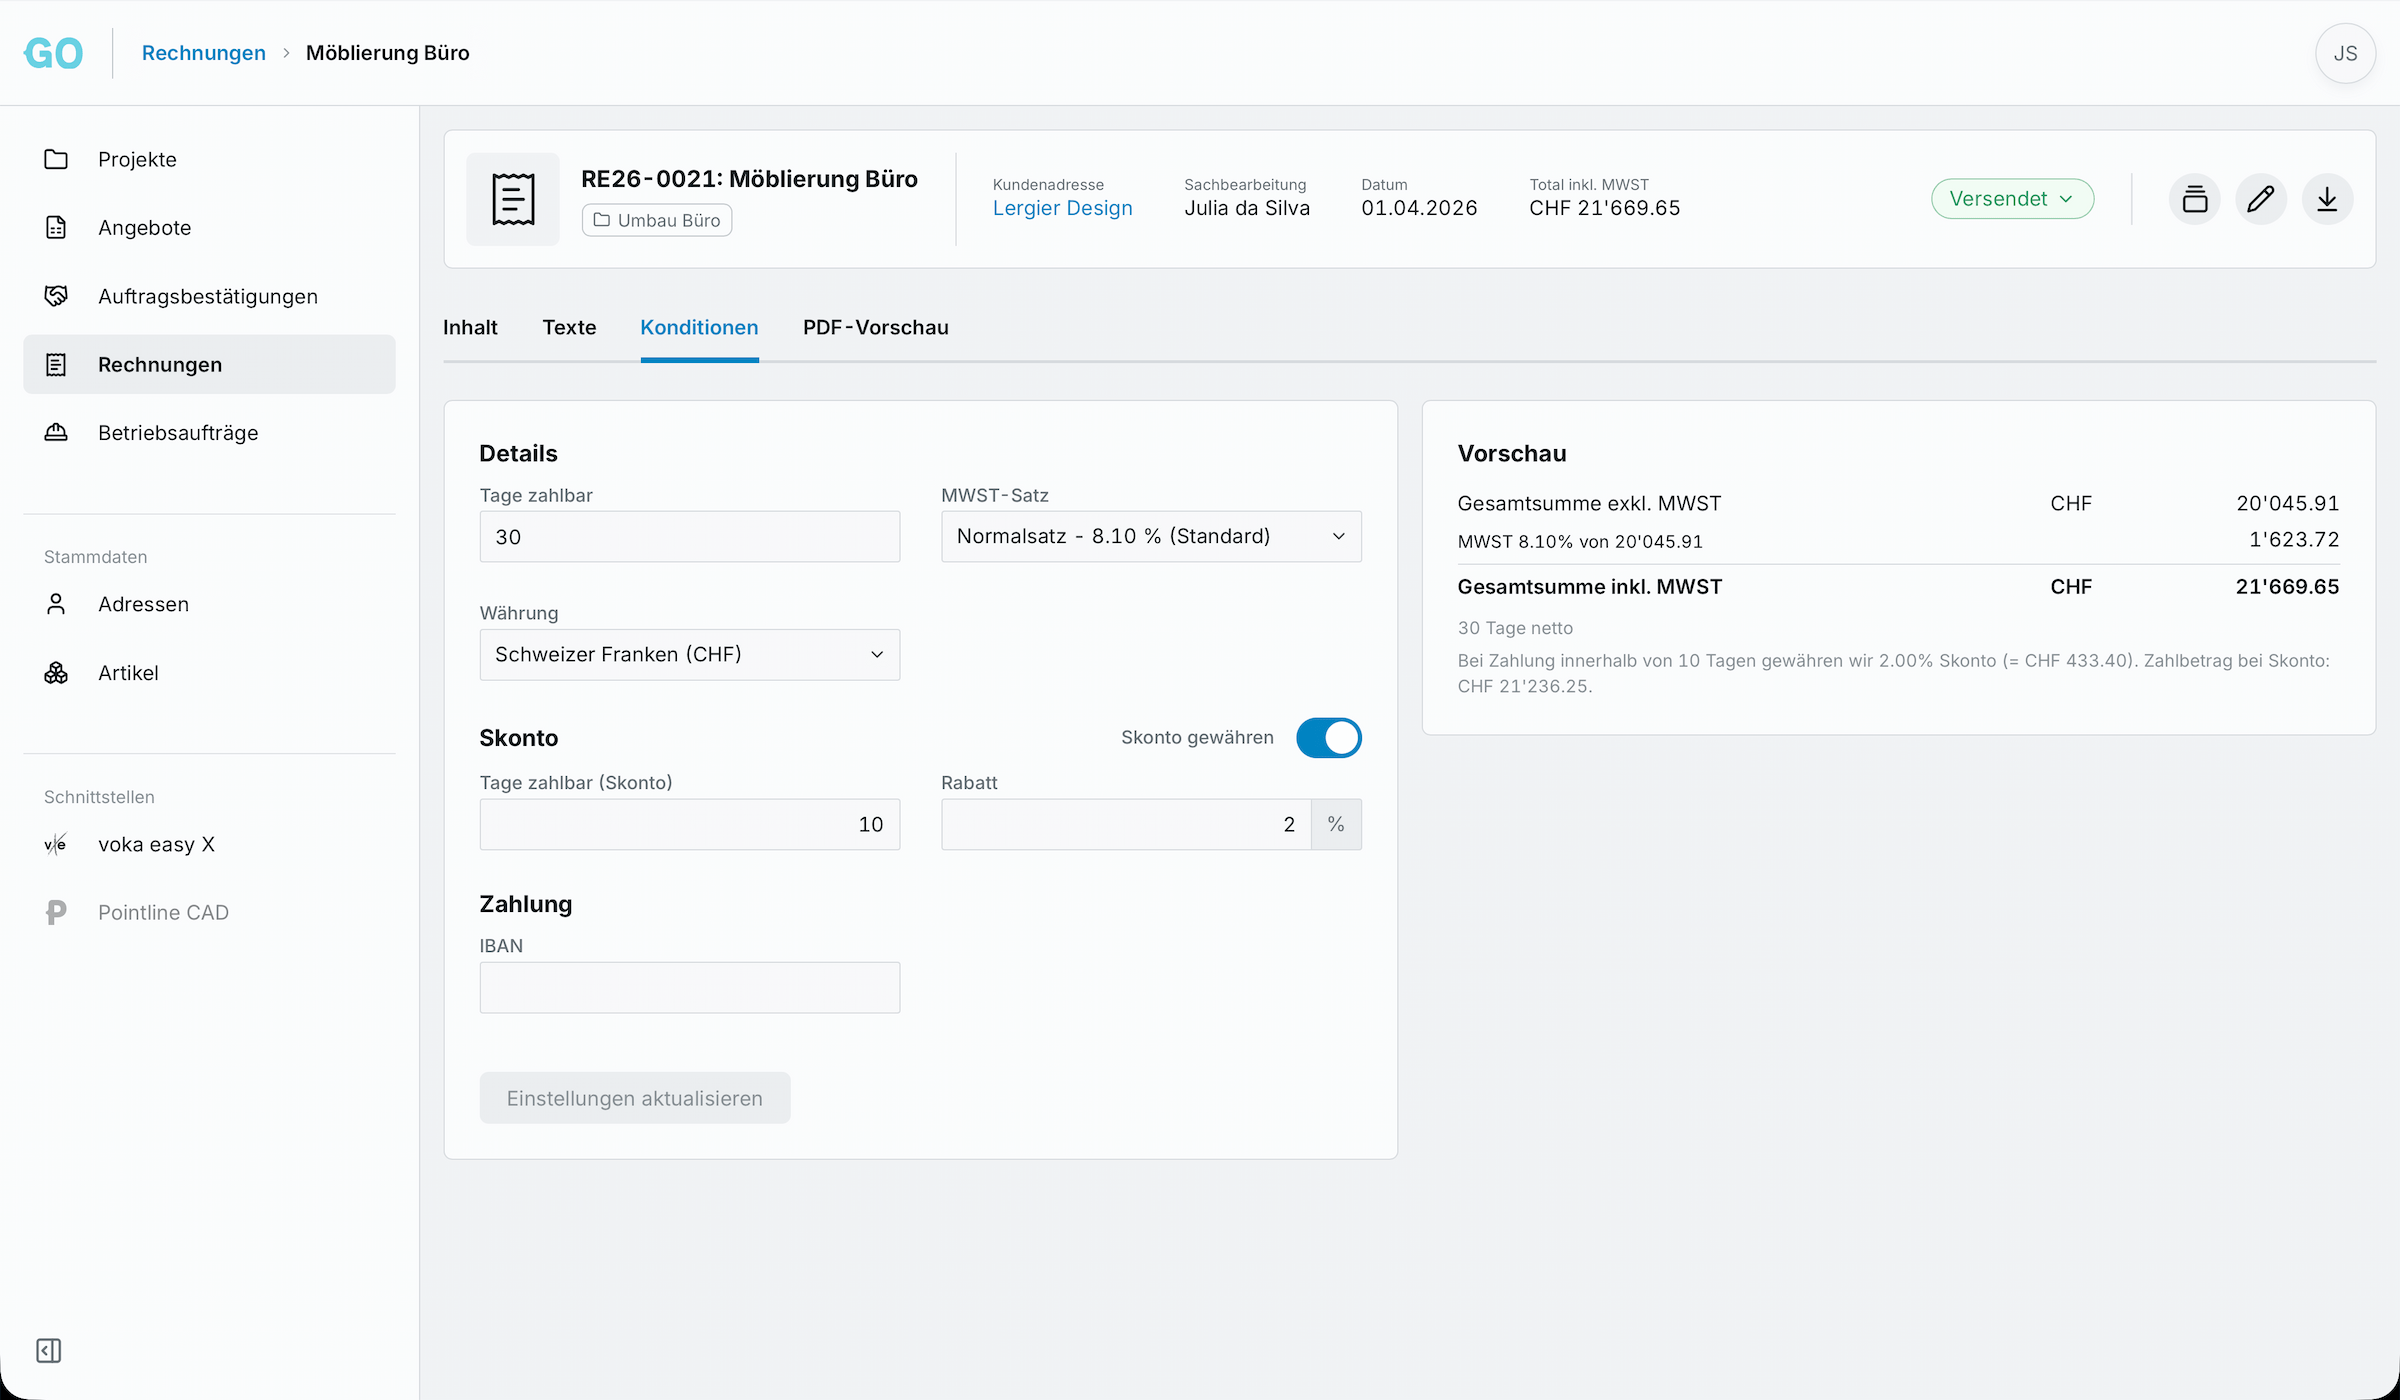Click the Skonto payment note in Vorschau
This screenshot has width=2400, height=1400.
click(x=1894, y=673)
